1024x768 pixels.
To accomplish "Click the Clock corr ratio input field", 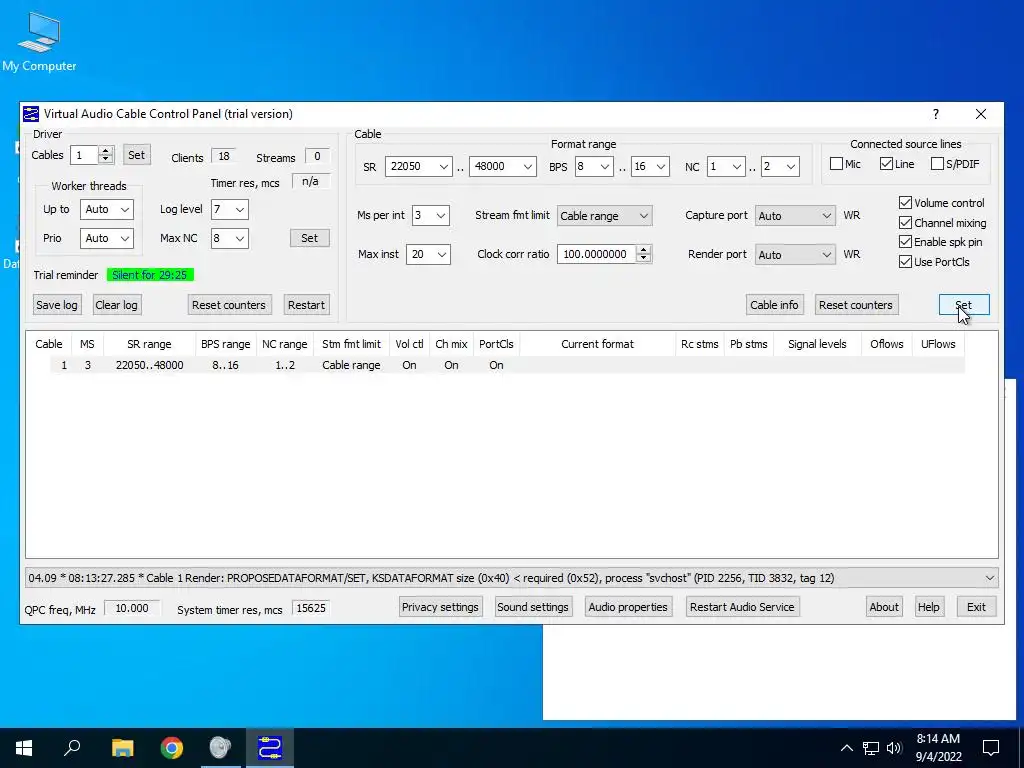I will coord(597,254).
